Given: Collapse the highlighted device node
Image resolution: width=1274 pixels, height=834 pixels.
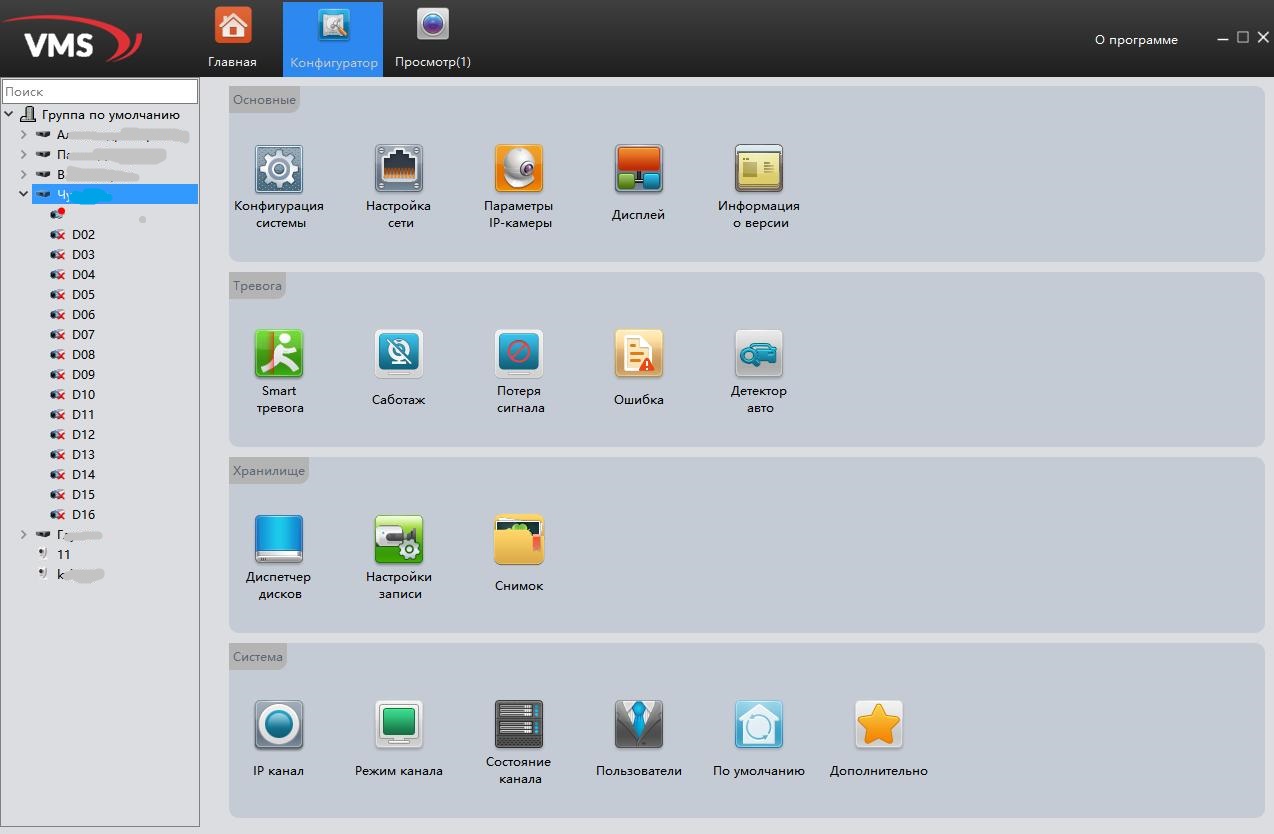Looking at the screenshot, I should pyautogui.click(x=24, y=194).
